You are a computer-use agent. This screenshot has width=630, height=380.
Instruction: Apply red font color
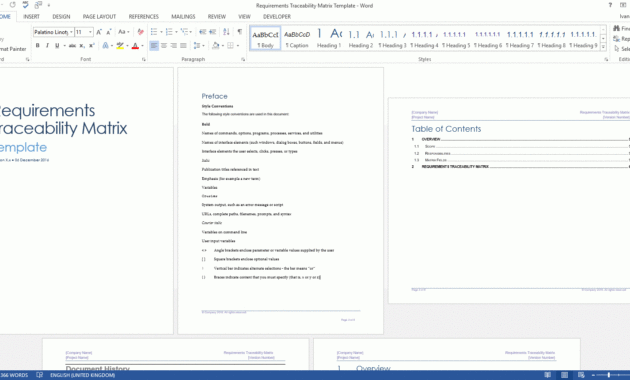tap(135, 45)
